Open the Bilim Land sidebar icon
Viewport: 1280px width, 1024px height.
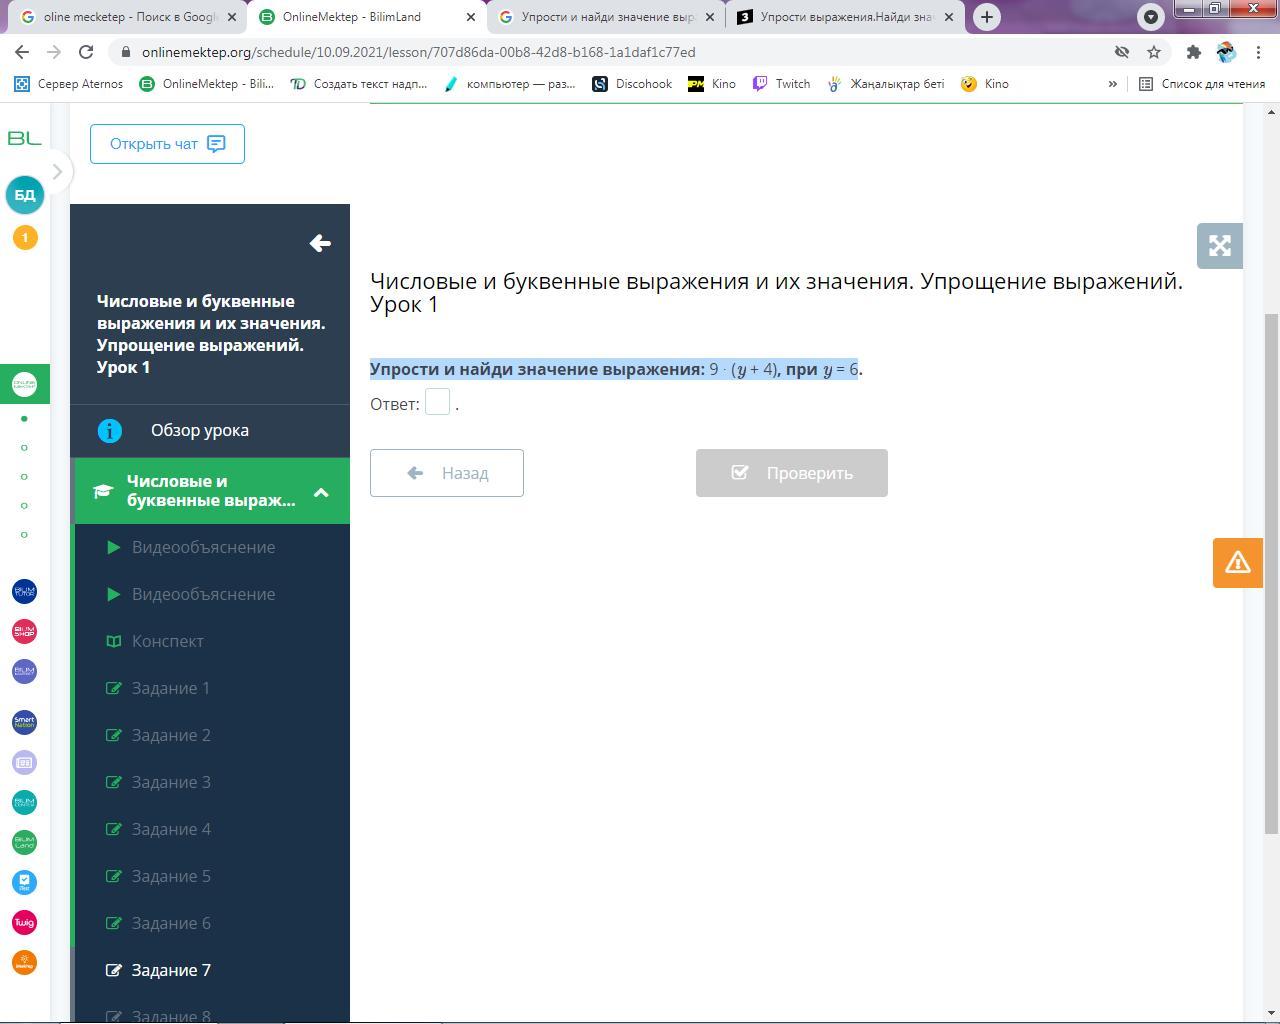(24, 842)
